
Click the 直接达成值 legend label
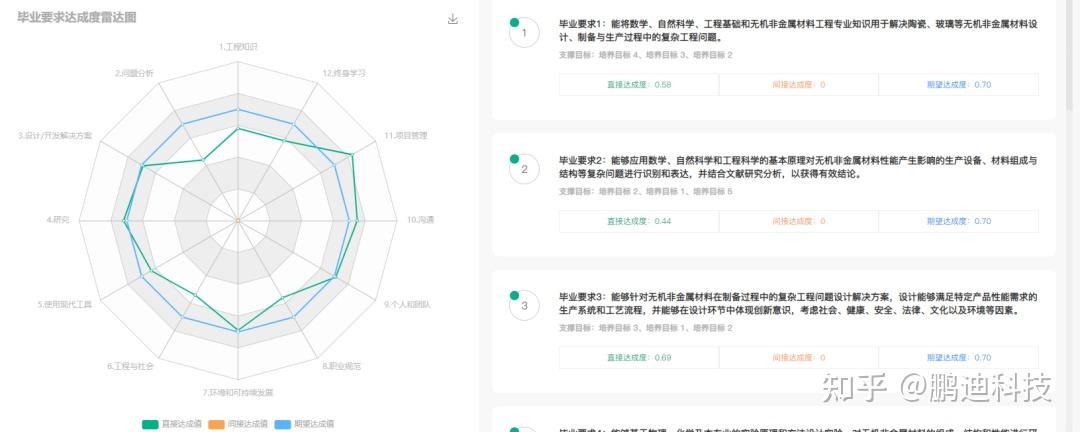[x=181, y=424]
